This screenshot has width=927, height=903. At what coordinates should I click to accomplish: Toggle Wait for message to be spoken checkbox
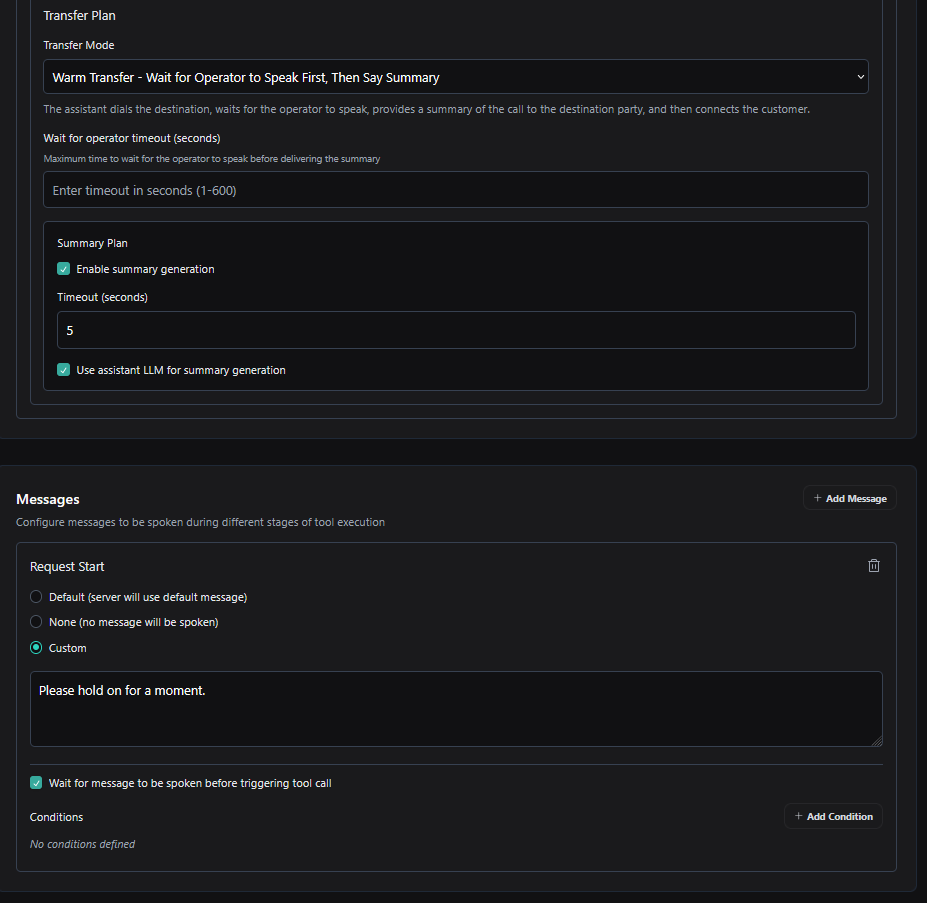click(37, 783)
